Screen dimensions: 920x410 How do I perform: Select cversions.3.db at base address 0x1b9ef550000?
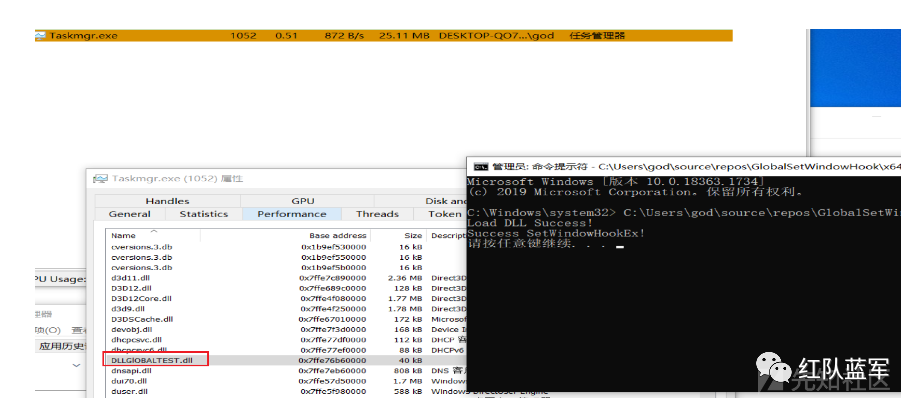286,257
